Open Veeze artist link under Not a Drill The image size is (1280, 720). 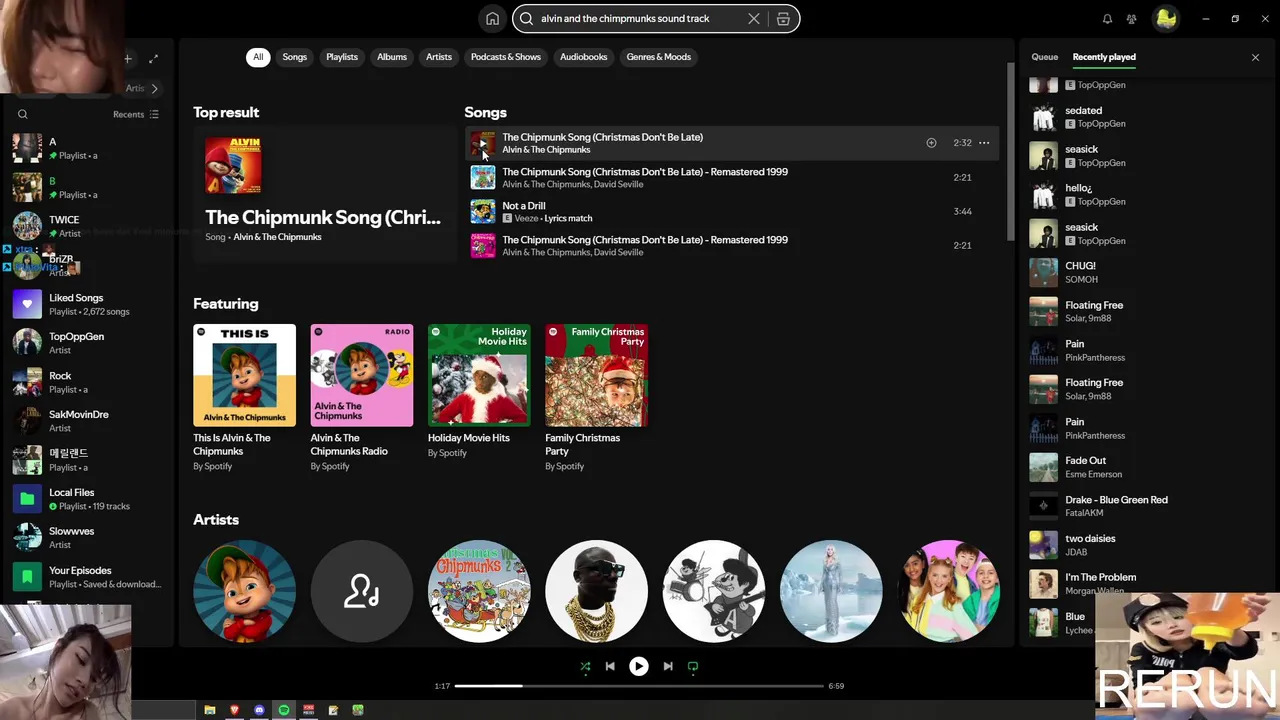click(x=527, y=218)
